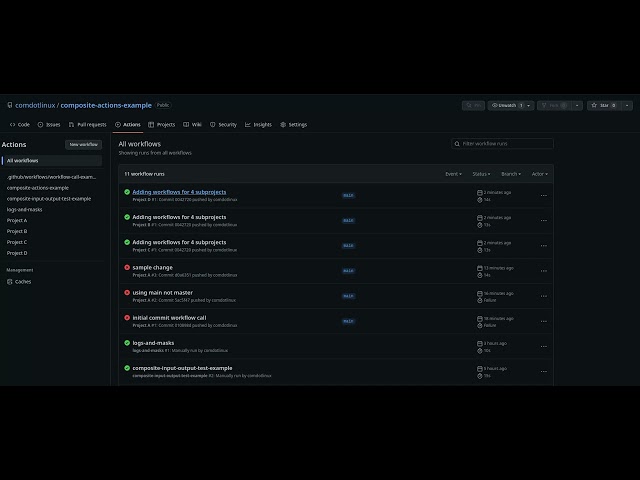Image resolution: width=640 pixels, height=480 pixels.
Task: Open the composite-actions-example repository link
Action: (x=106, y=105)
